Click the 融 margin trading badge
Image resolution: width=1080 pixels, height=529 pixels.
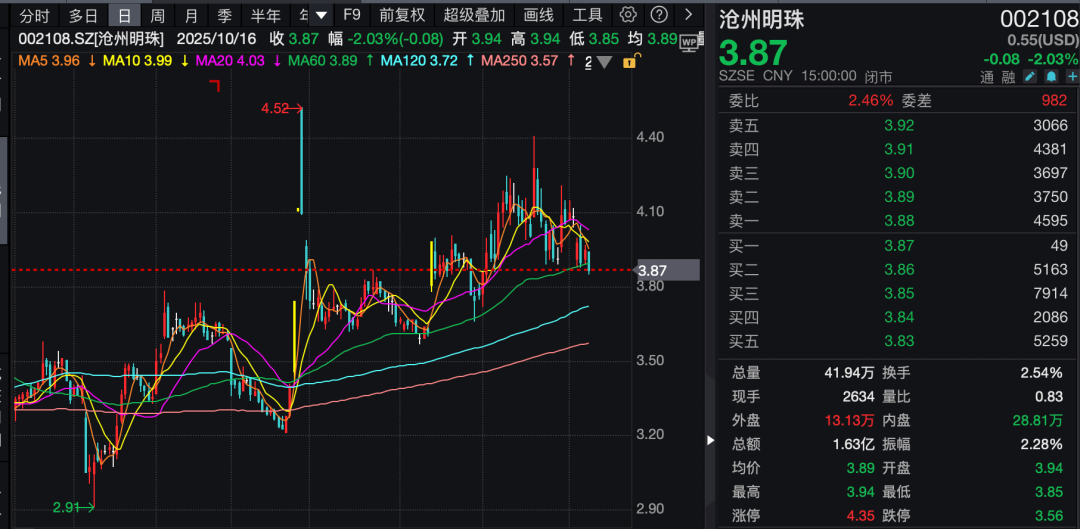1009,76
